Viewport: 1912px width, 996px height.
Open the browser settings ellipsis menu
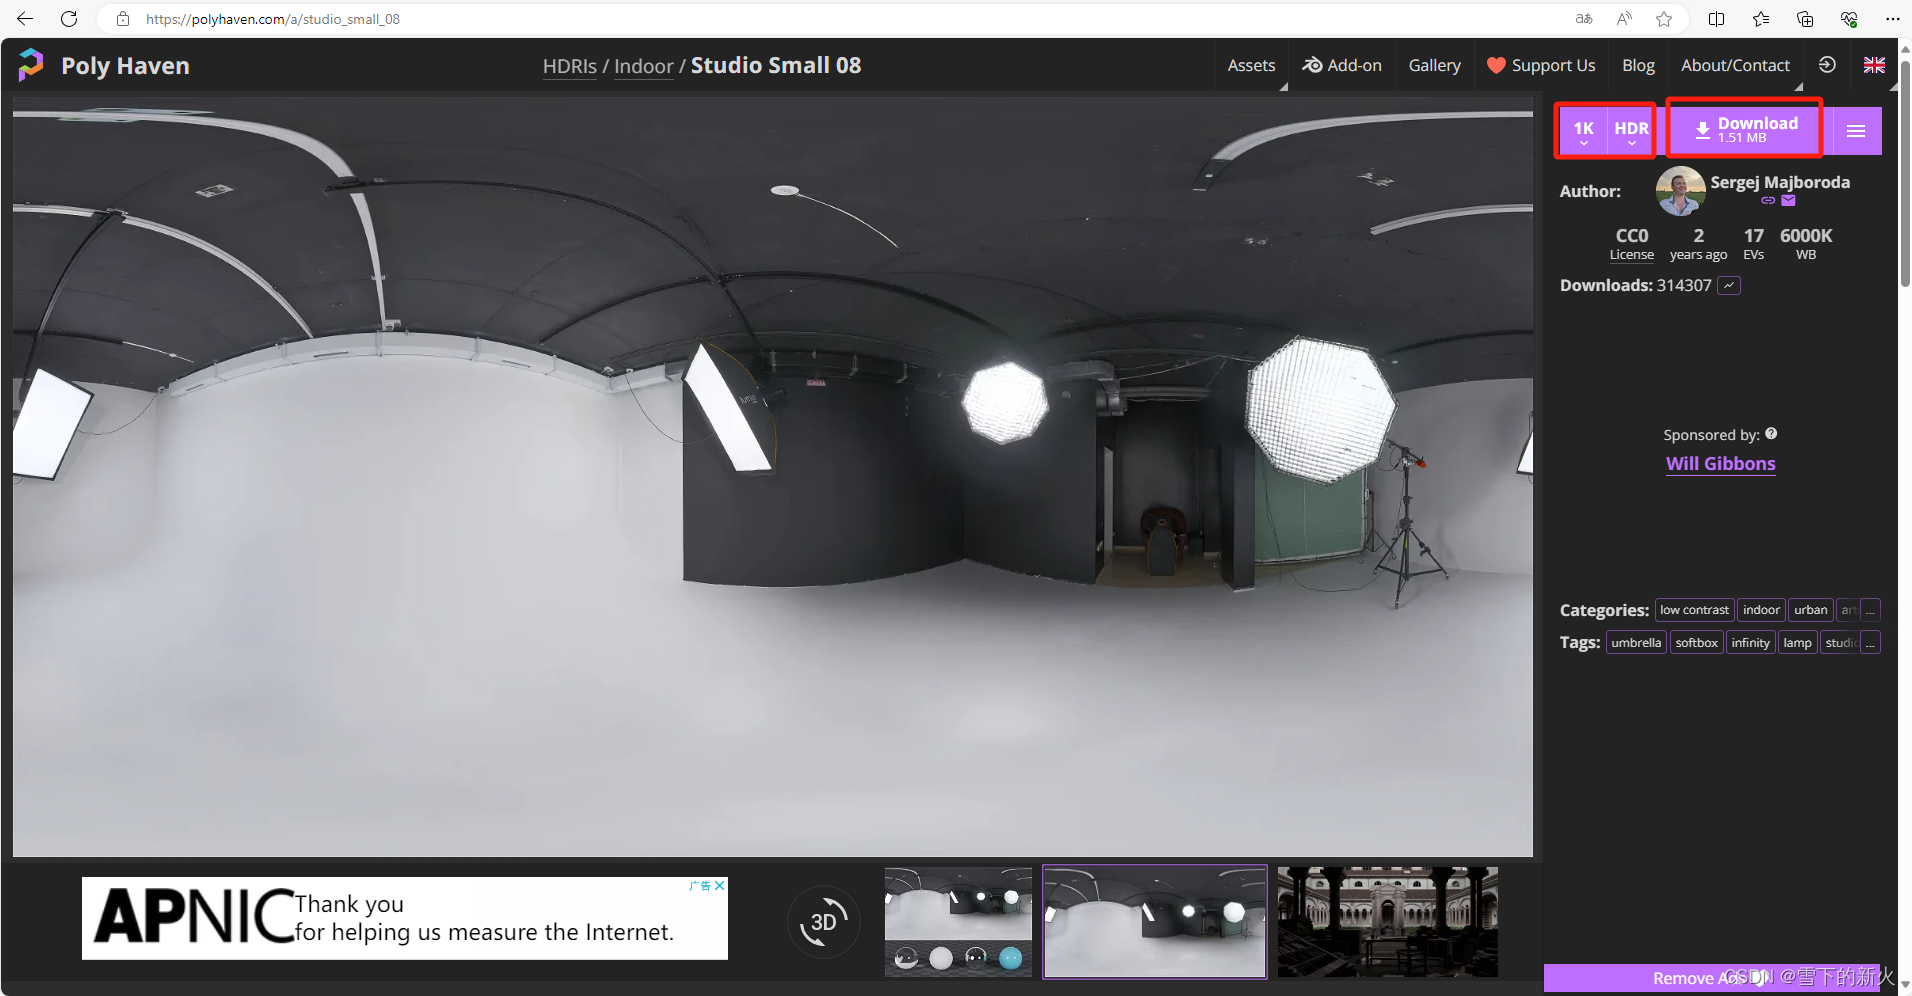(x=1892, y=19)
